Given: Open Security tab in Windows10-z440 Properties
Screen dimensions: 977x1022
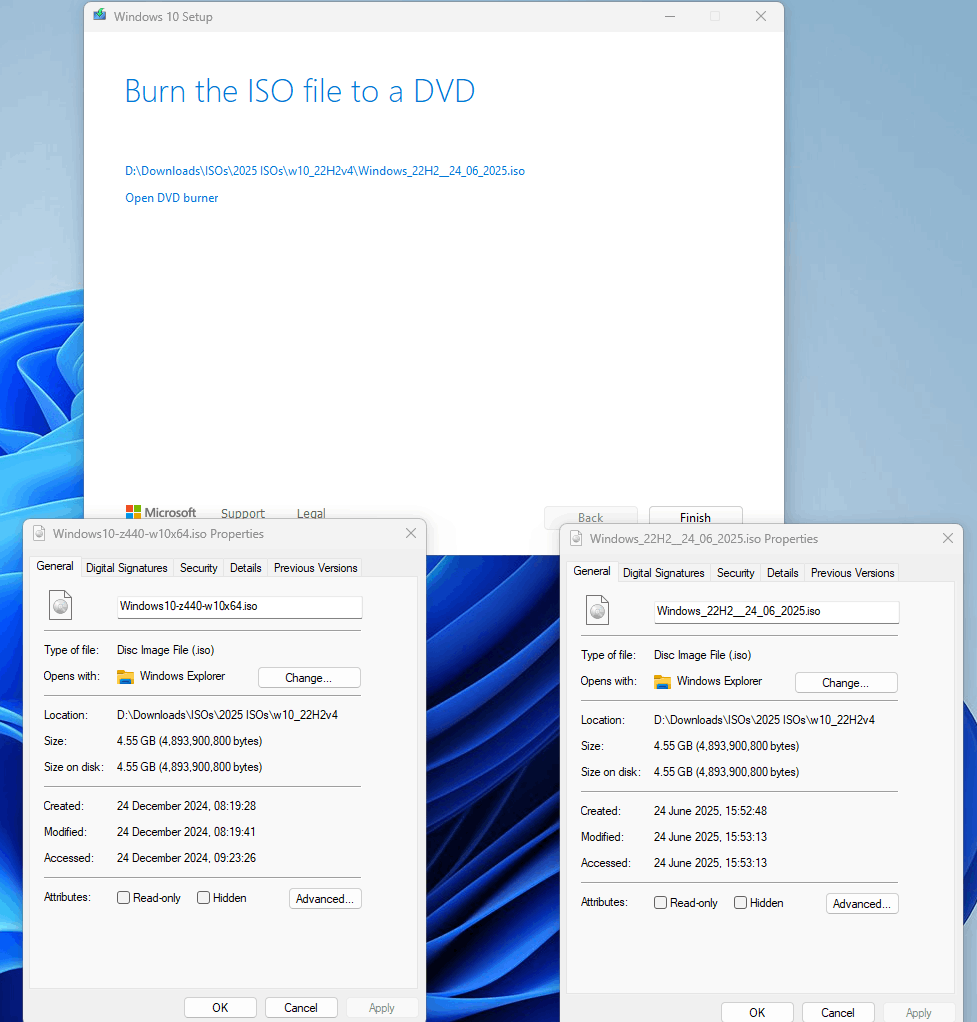Looking at the screenshot, I should pos(199,568).
